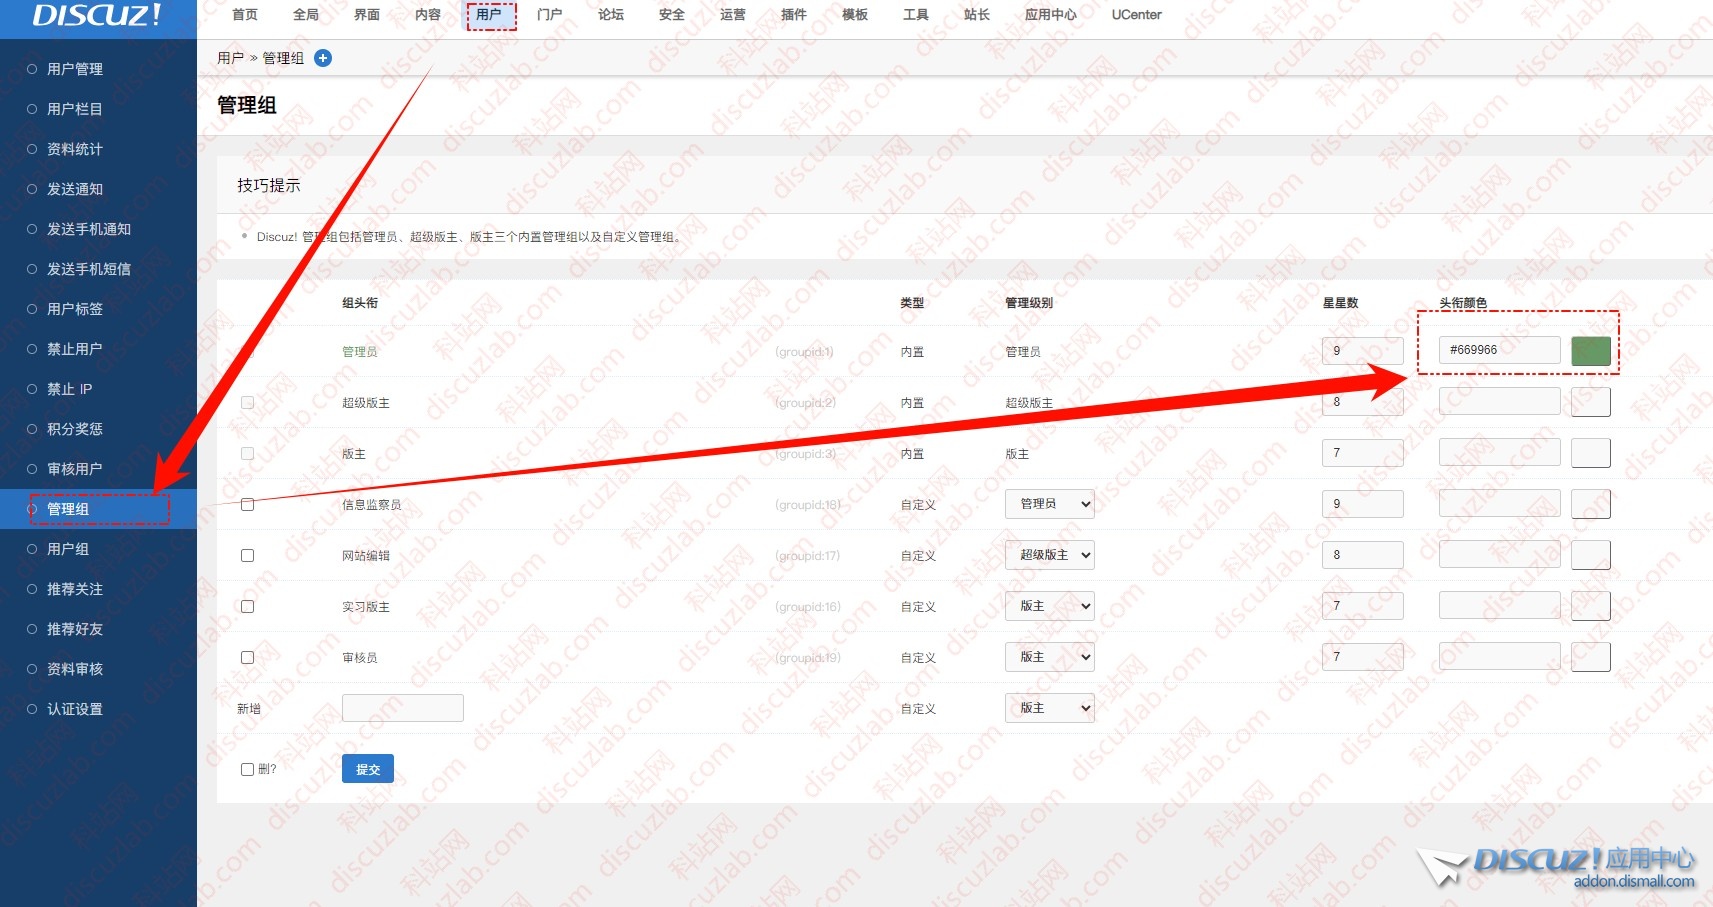Toggle the checkbox for 审核员 group
Viewport: 1713px width, 907px height.
coord(248,658)
